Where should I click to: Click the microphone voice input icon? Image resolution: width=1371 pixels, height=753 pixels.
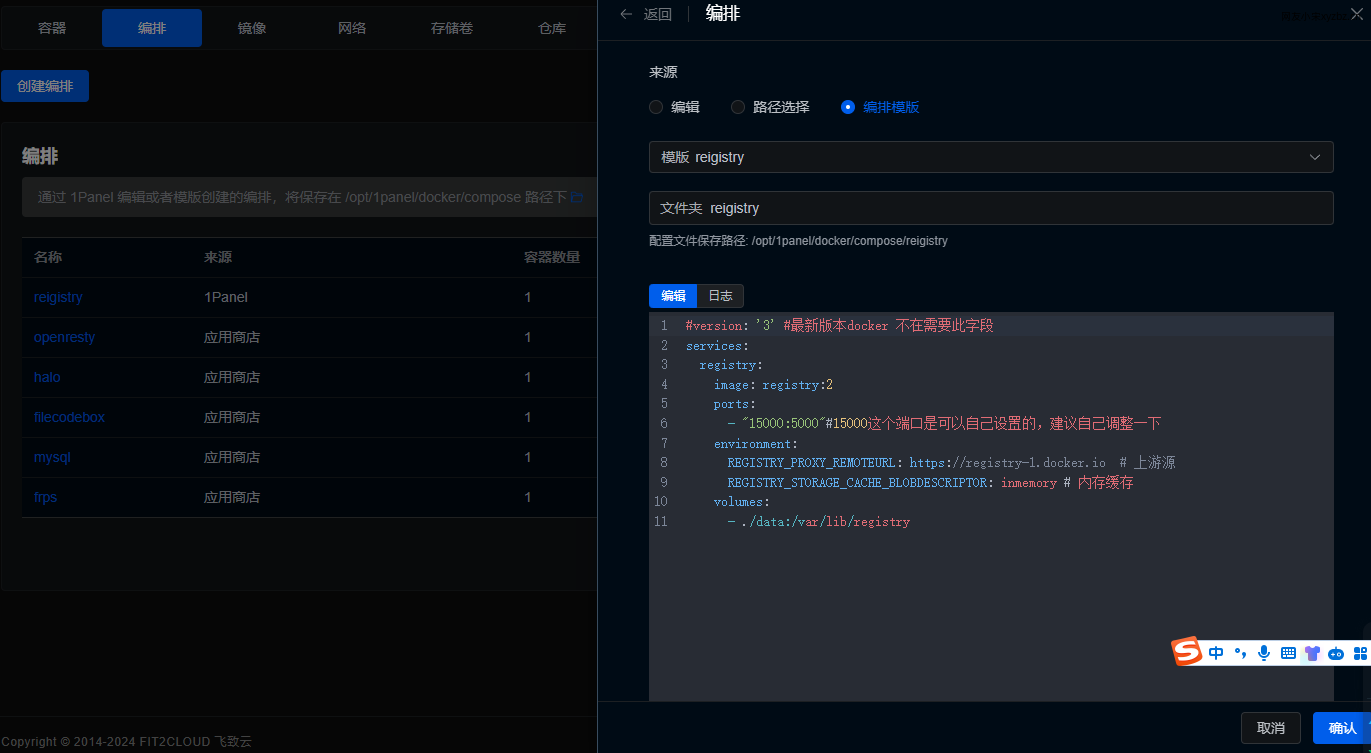(1264, 653)
